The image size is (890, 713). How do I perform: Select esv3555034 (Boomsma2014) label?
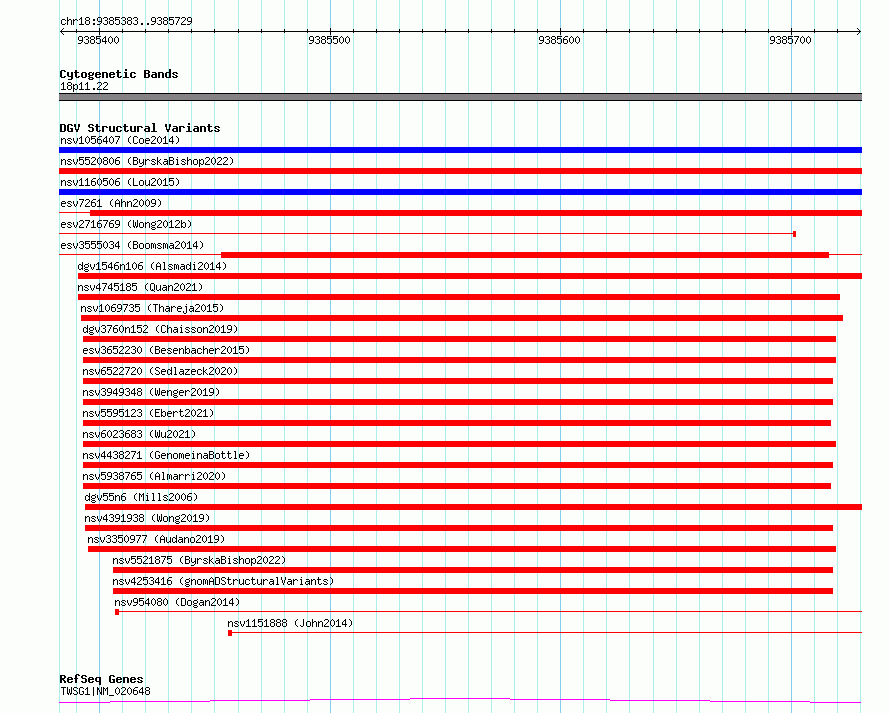coord(132,245)
